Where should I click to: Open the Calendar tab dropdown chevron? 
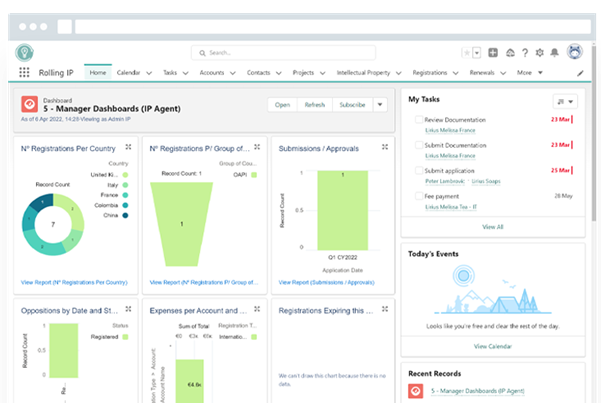click(149, 73)
